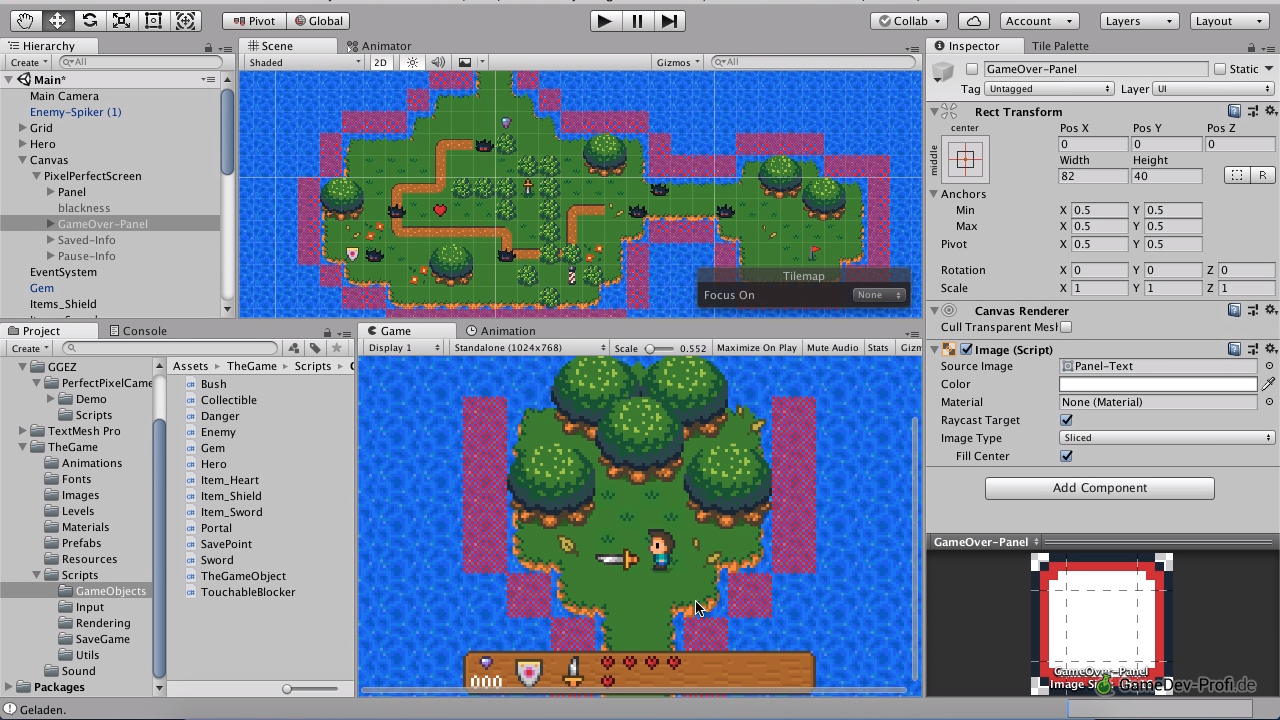Enable the GameOver-Panel active checkbox
The image size is (1280, 720).
972,69
